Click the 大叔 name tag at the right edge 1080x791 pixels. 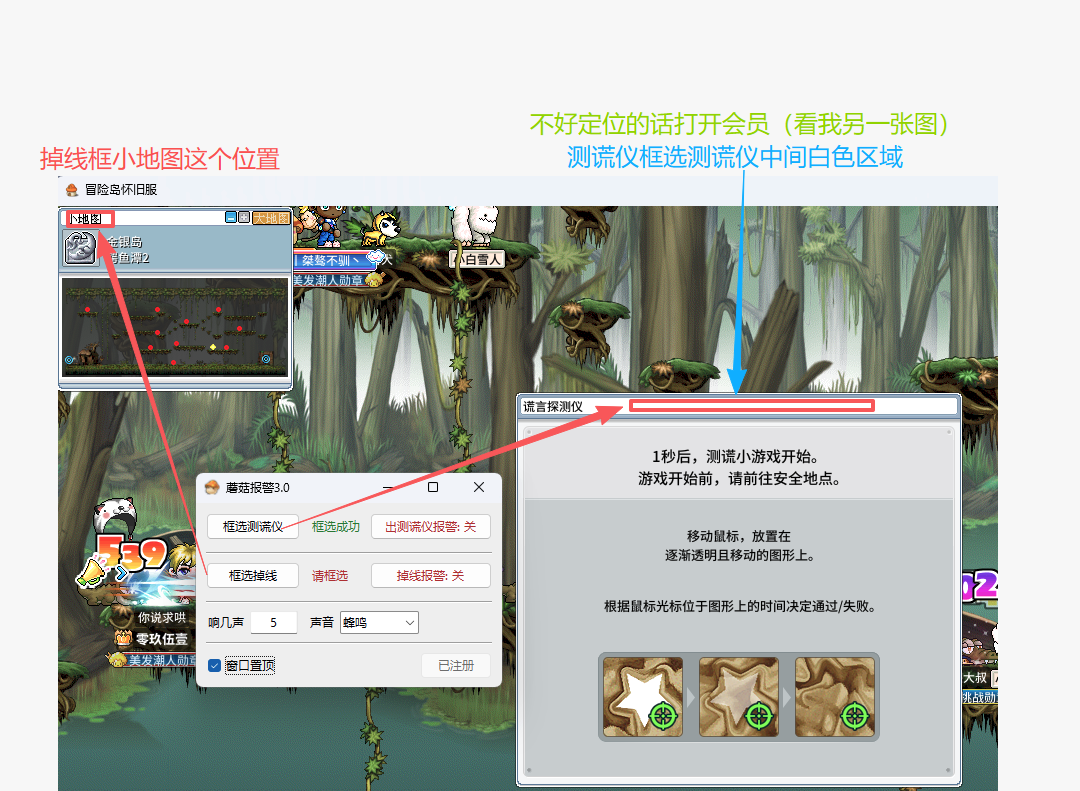click(x=975, y=678)
